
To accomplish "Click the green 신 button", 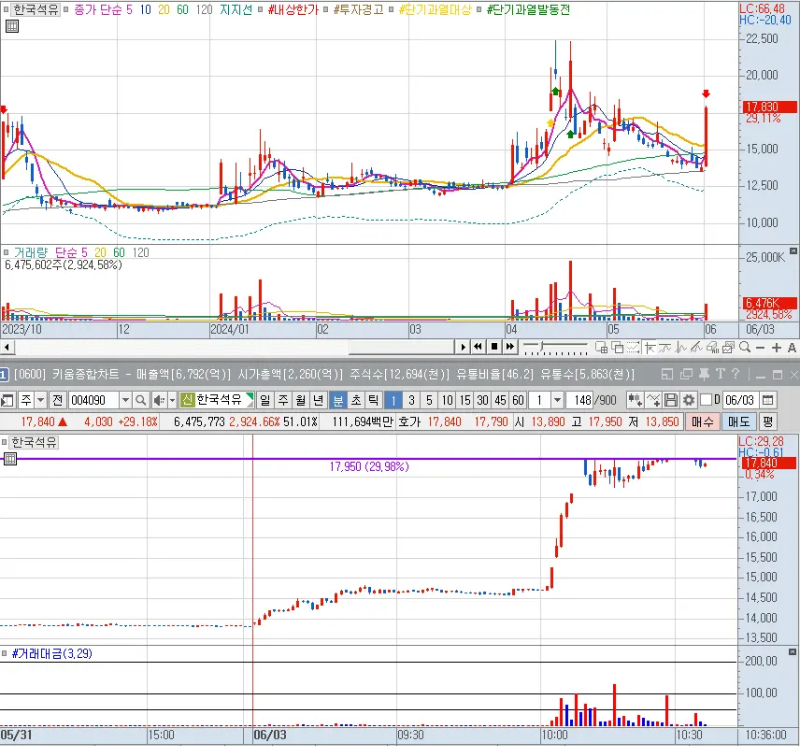I will pyautogui.click(x=187, y=400).
